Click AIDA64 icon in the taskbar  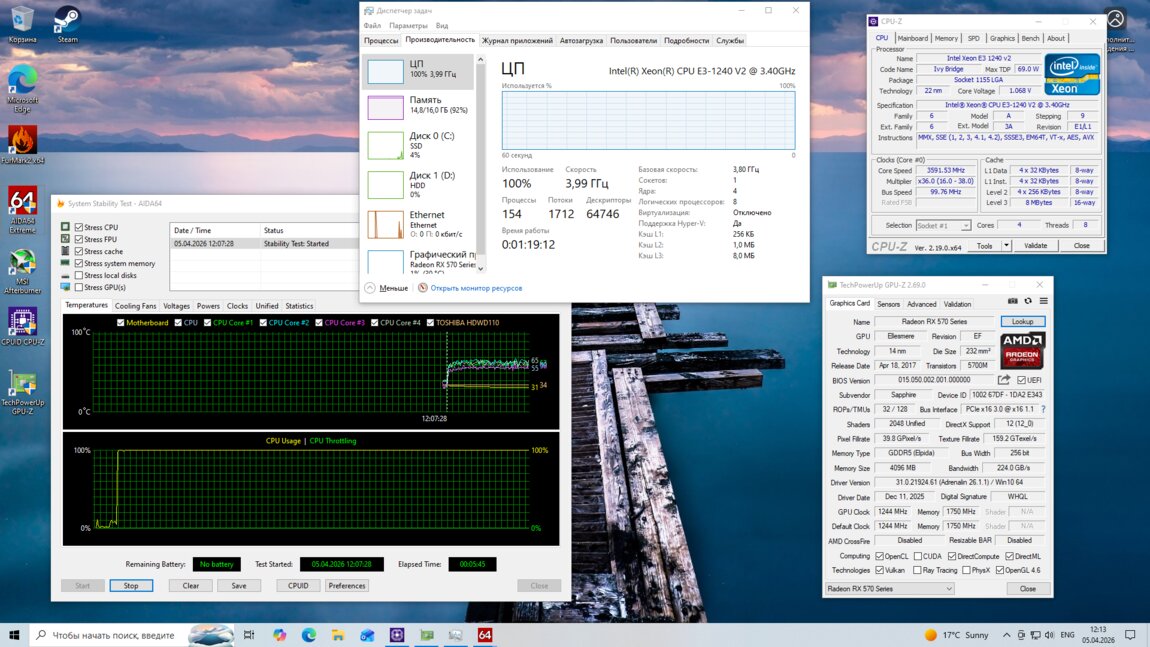click(x=484, y=635)
